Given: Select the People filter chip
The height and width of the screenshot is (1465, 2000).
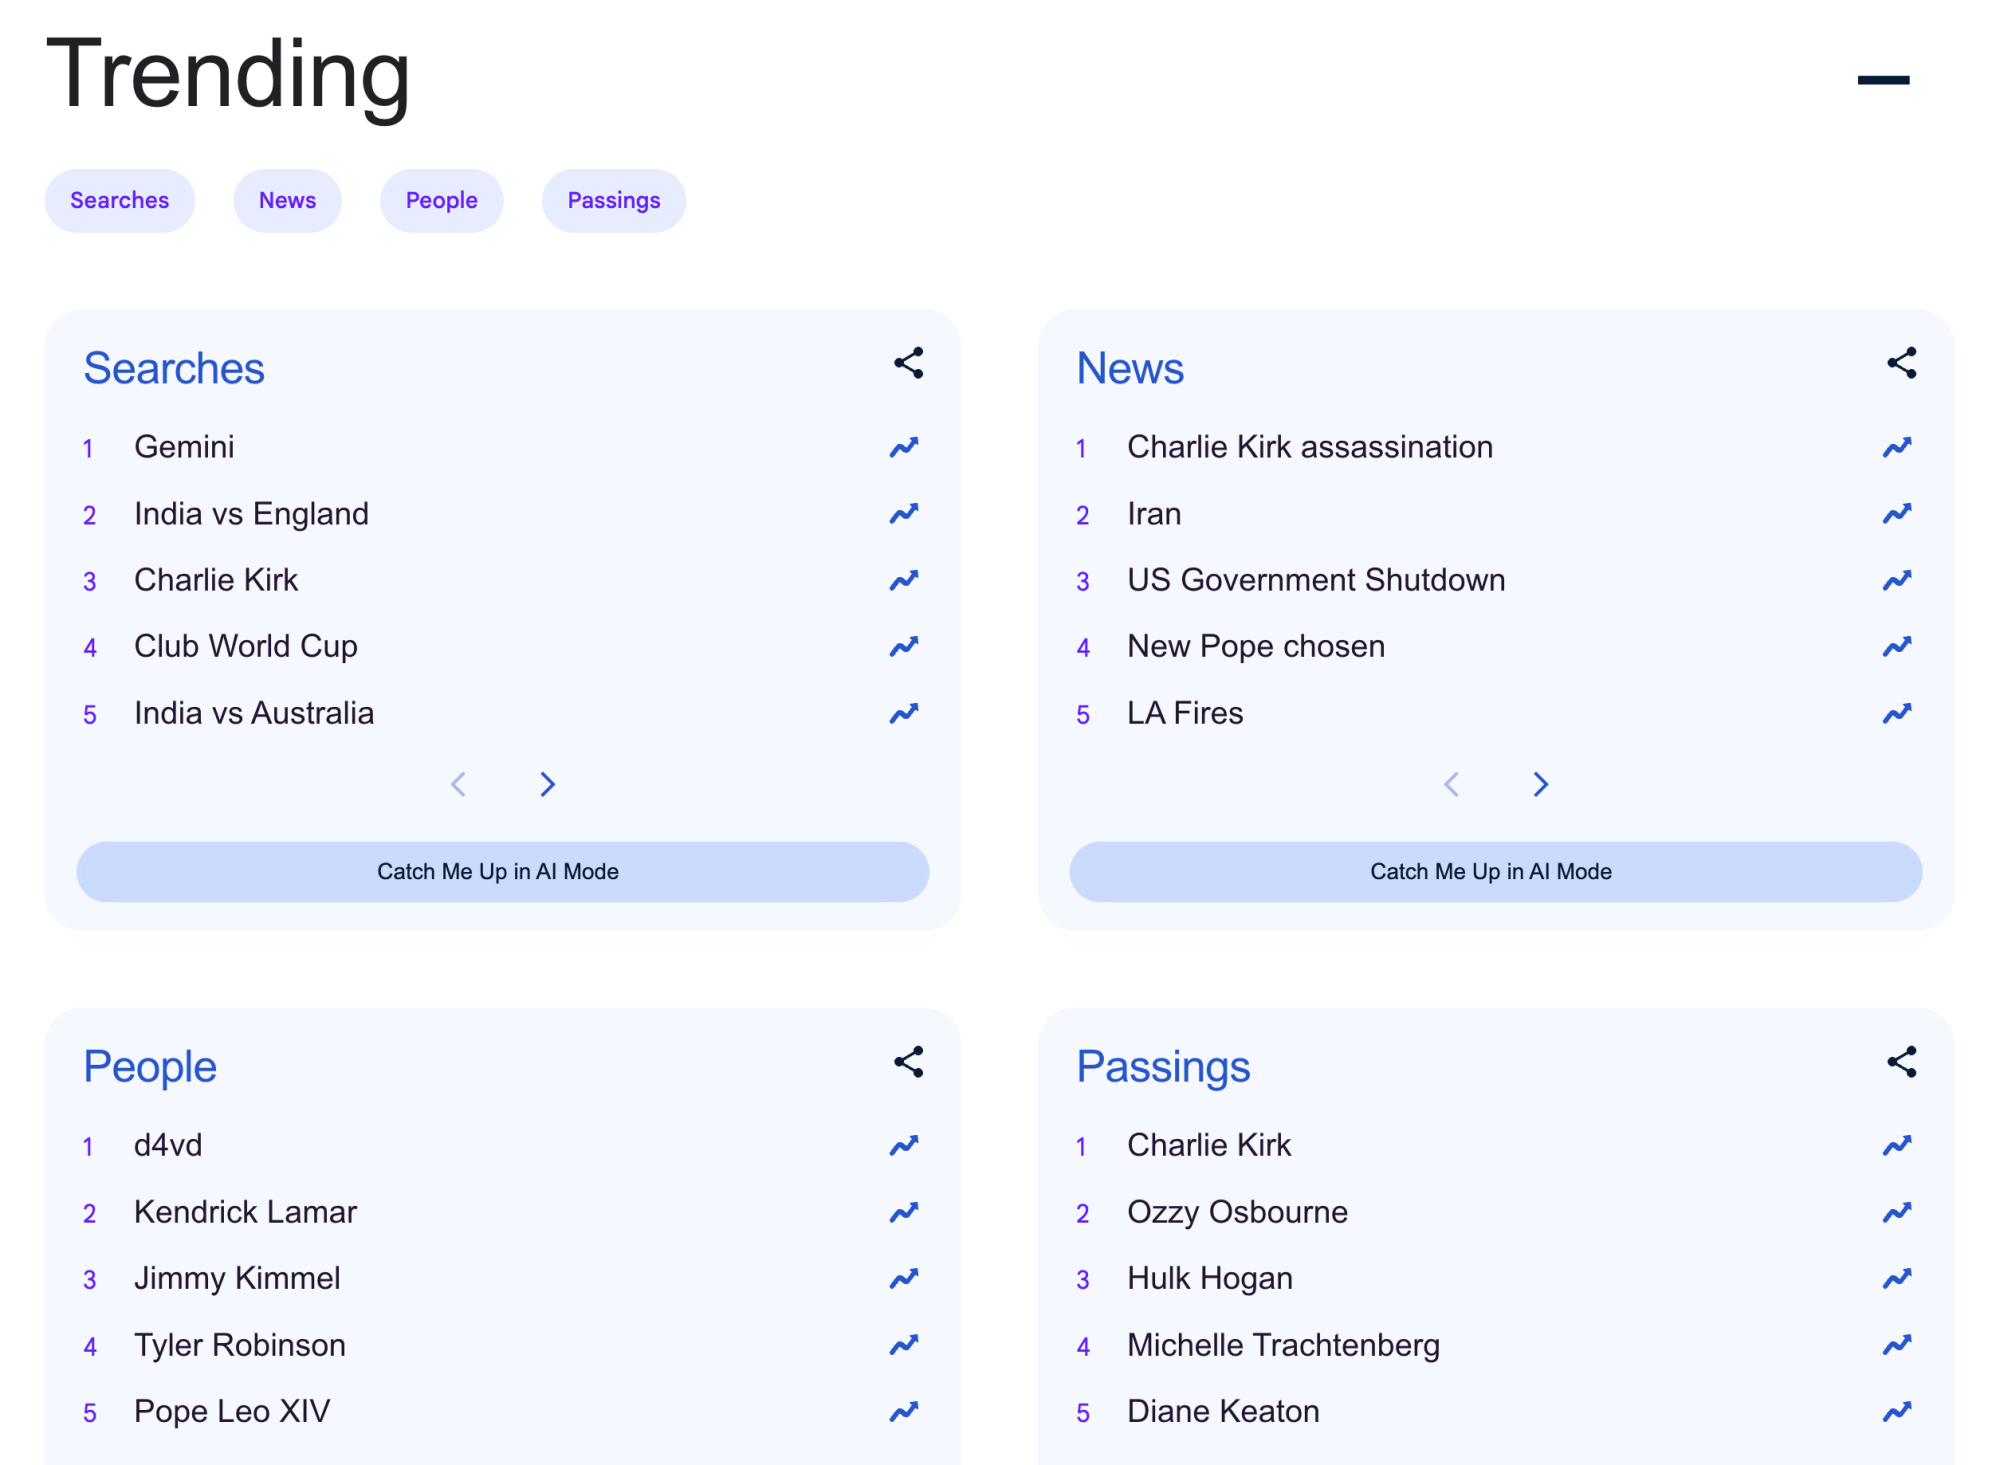Looking at the screenshot, I should click(441, 201).
